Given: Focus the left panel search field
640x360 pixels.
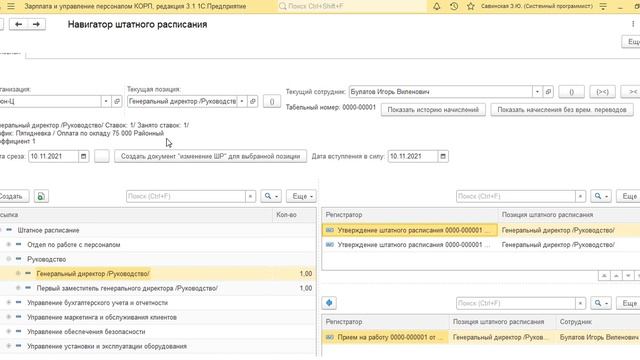Looking at the screenshot, I should pos(186,196).
